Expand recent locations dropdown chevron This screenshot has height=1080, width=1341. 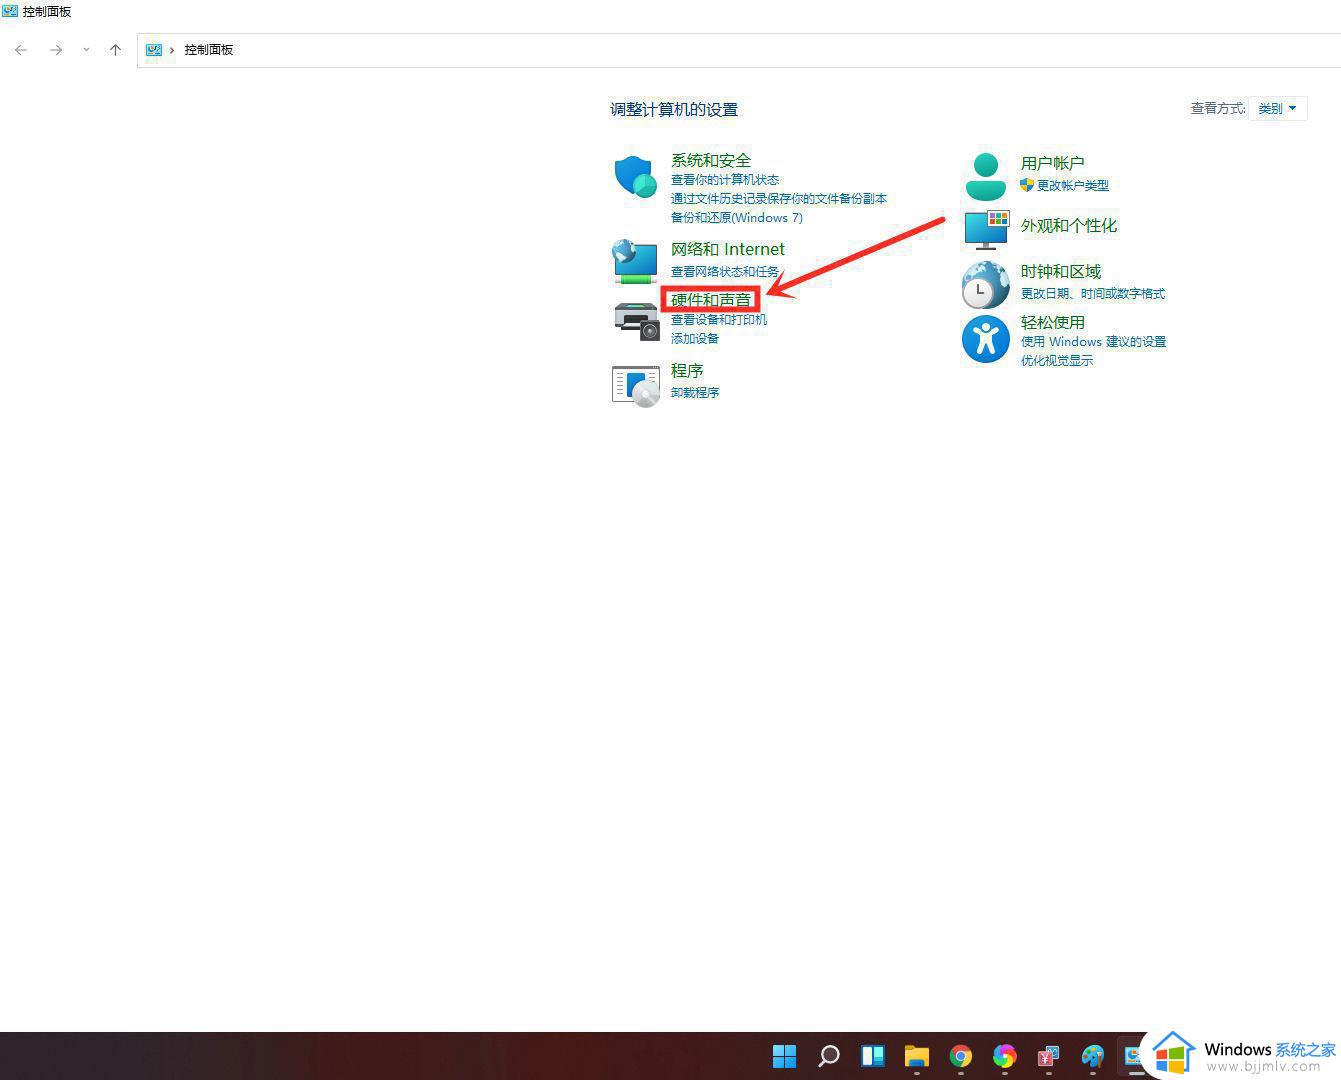pos(86,50)
